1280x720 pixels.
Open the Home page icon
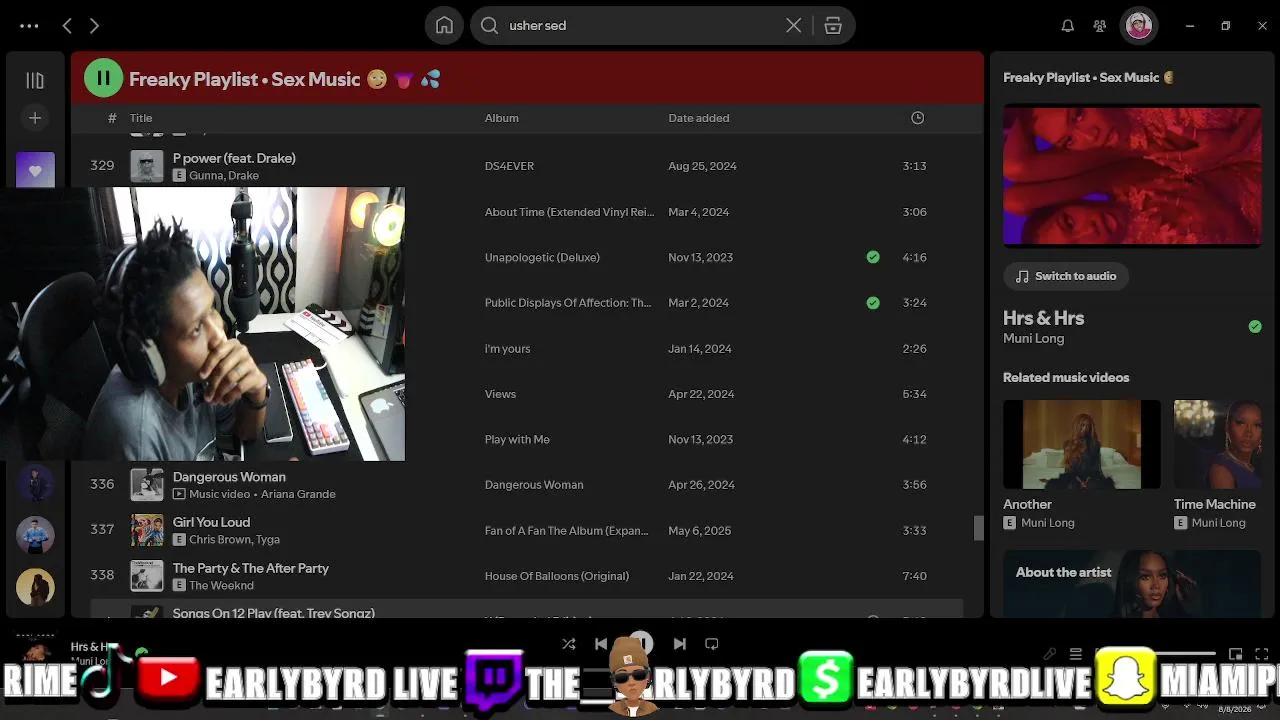[x=444, y=26]
